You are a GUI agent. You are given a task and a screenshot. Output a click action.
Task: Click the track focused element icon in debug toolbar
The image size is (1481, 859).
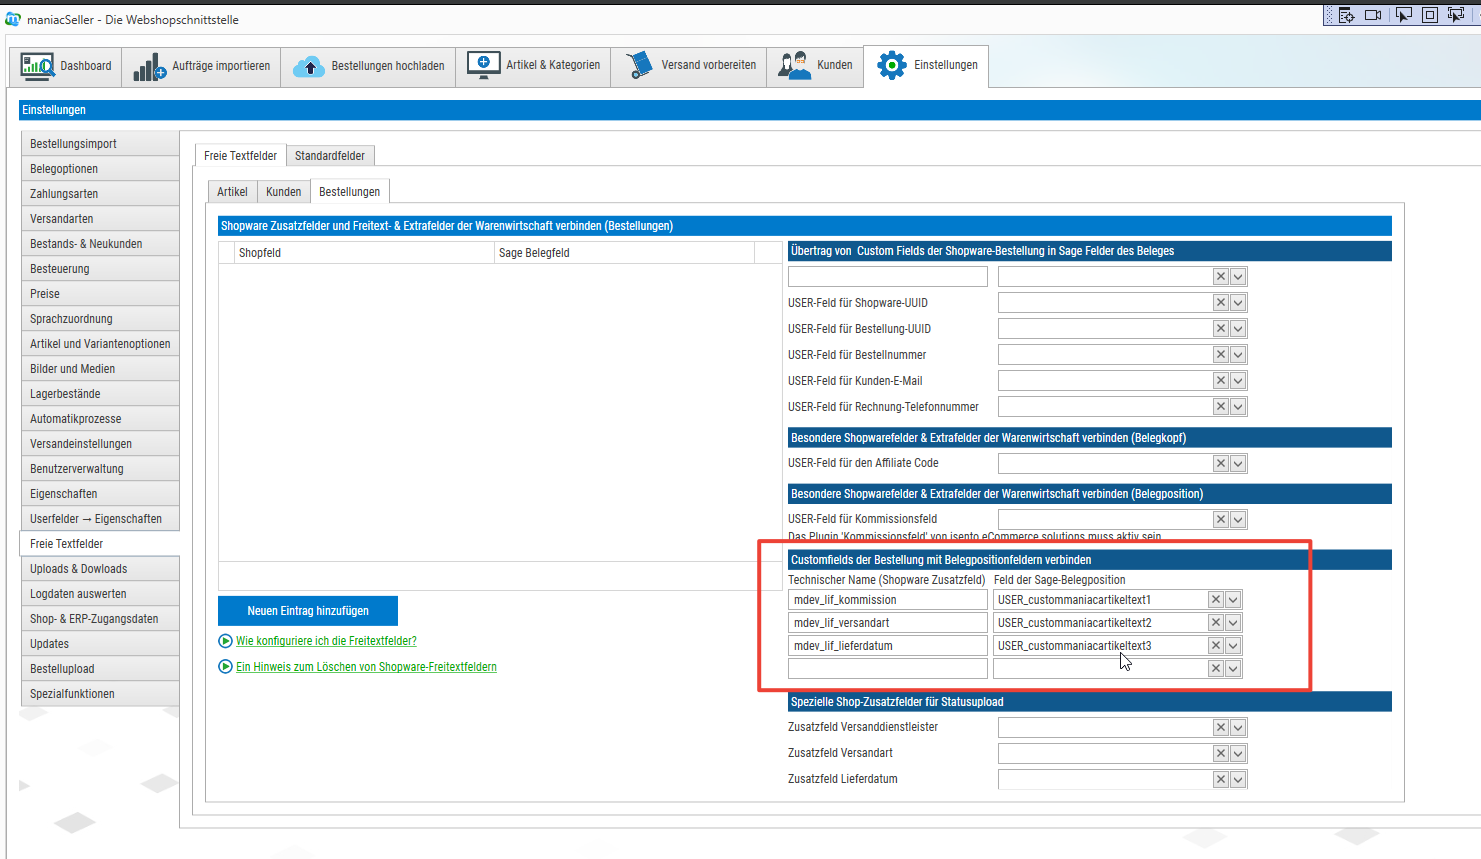coord(1456,15)
